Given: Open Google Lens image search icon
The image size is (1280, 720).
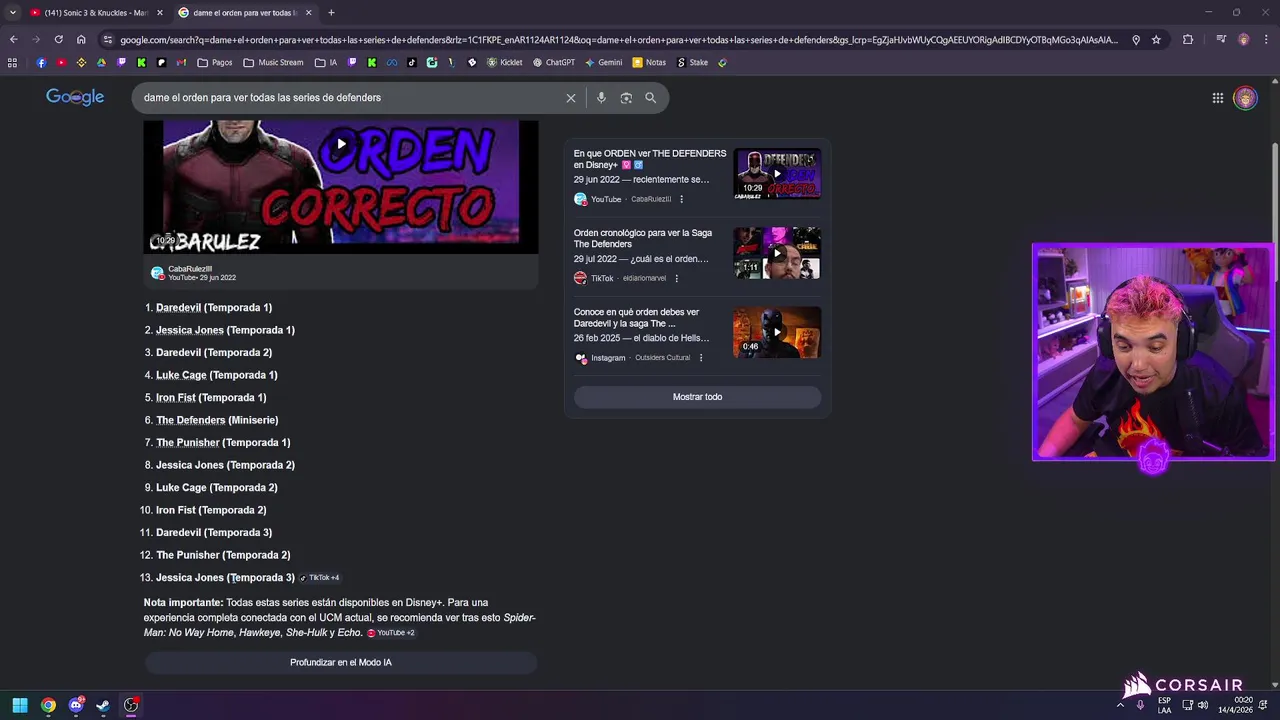Looking at the screenshot, I should tap(626, 98).
